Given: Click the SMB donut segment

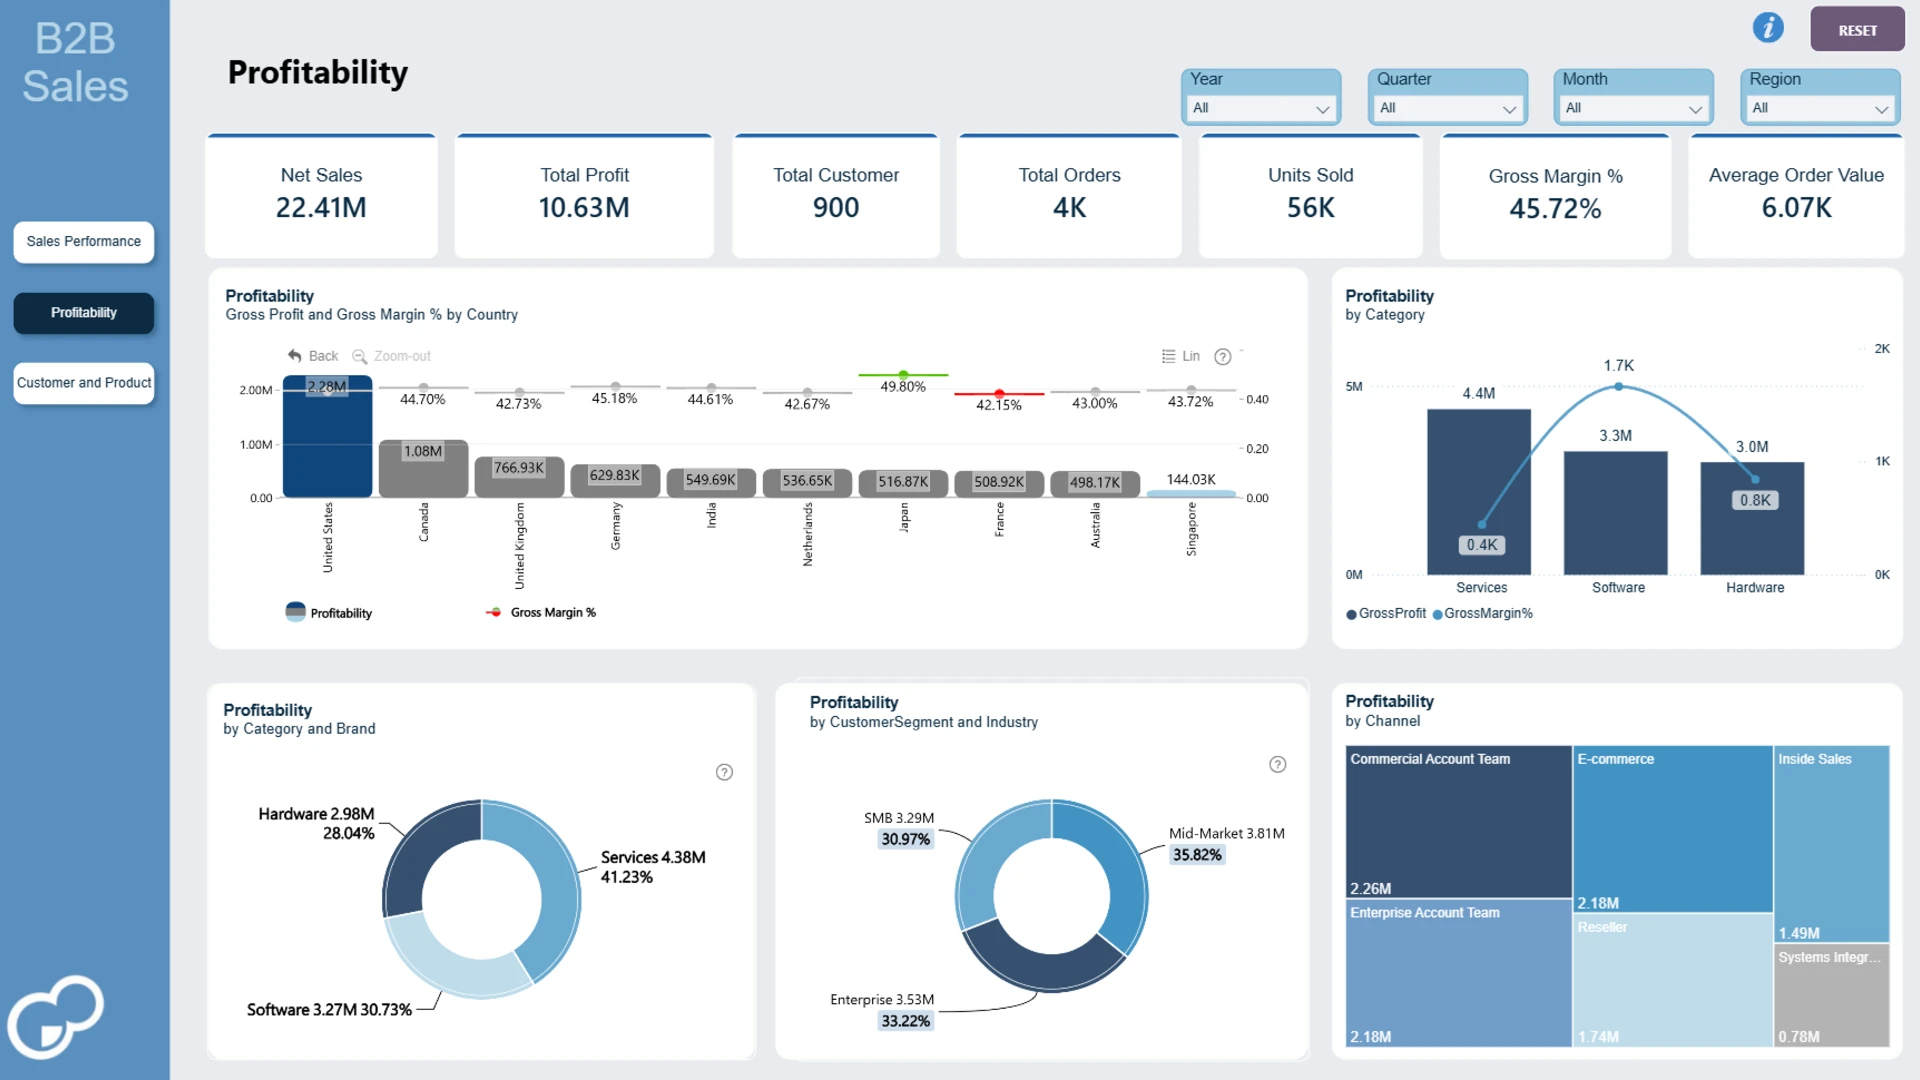Looking at the screenshot, I should pyautogui.click(x=984, y=858).
